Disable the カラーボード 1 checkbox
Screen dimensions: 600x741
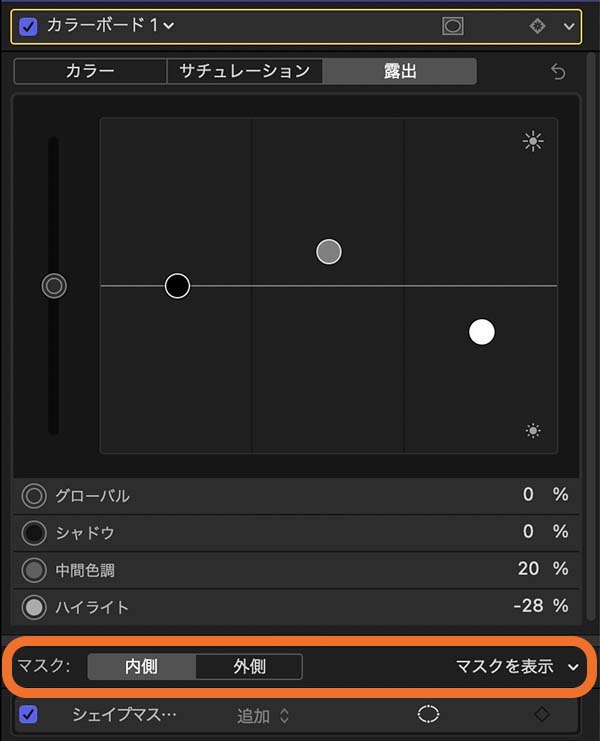point(28,26)
